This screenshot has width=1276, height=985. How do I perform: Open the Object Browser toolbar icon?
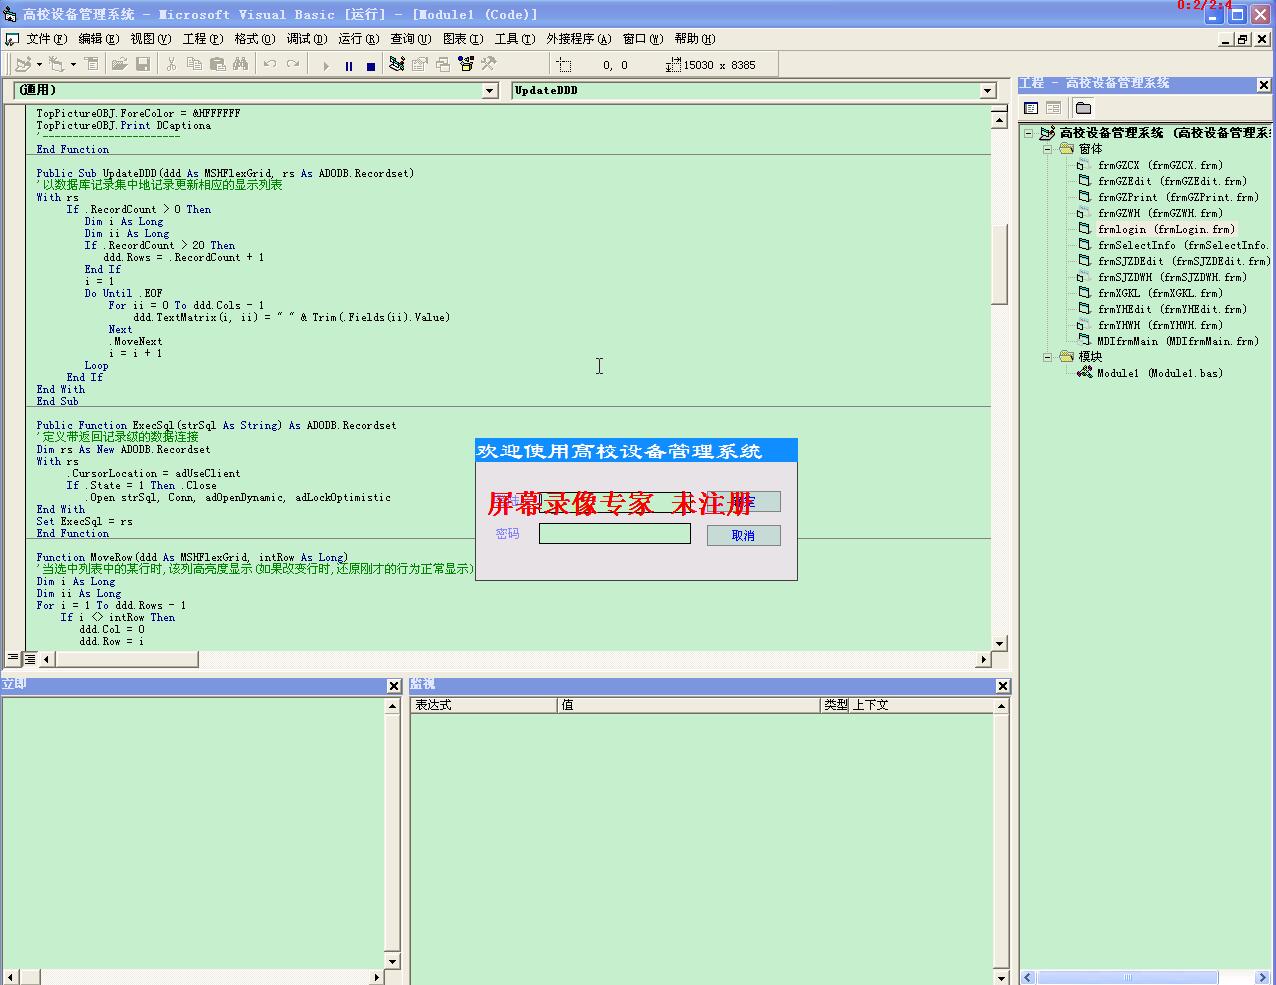coord(466,64)
